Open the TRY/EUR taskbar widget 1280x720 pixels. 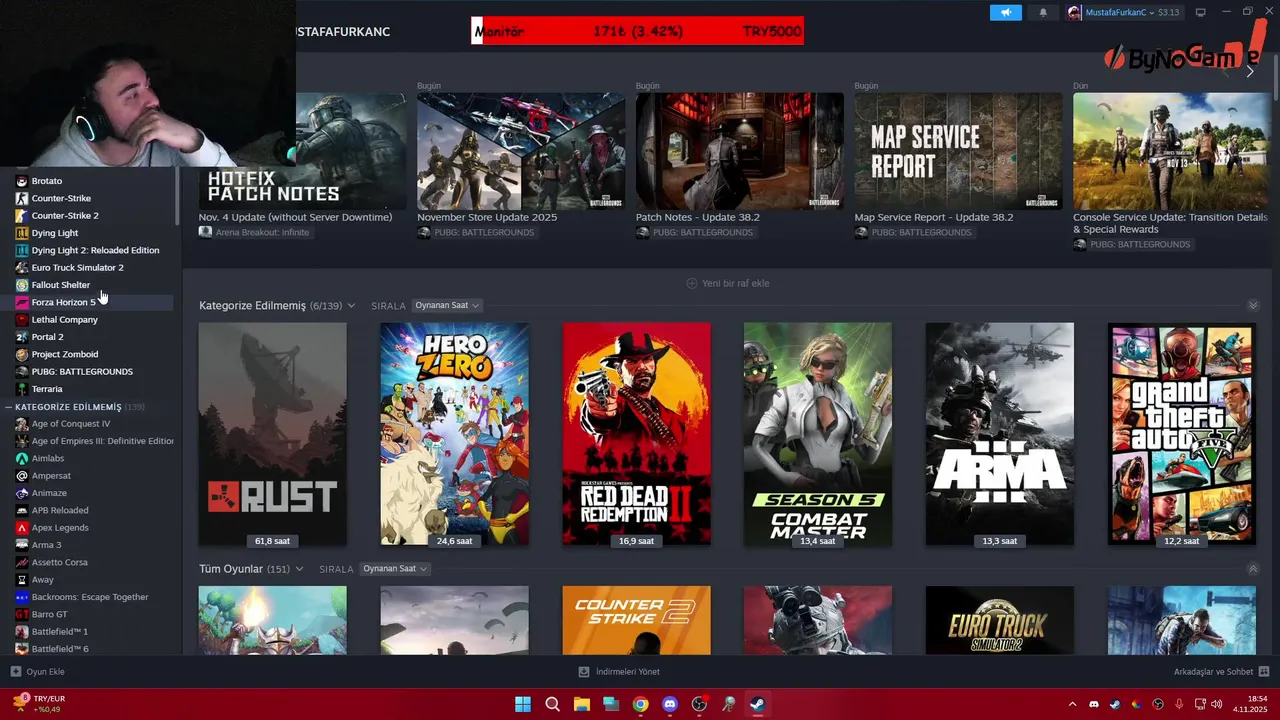coord(40,704)
